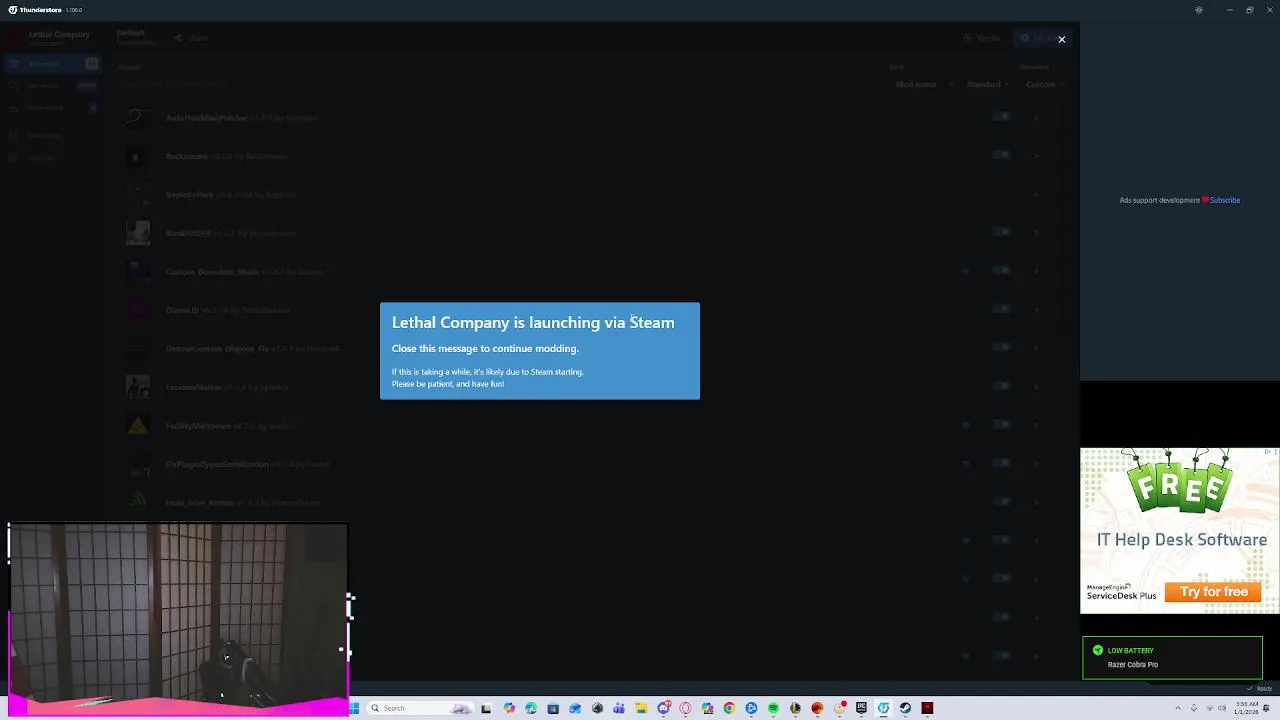
Task: Click the Subscribe link beside ads notice
Action: (1225, 200)
